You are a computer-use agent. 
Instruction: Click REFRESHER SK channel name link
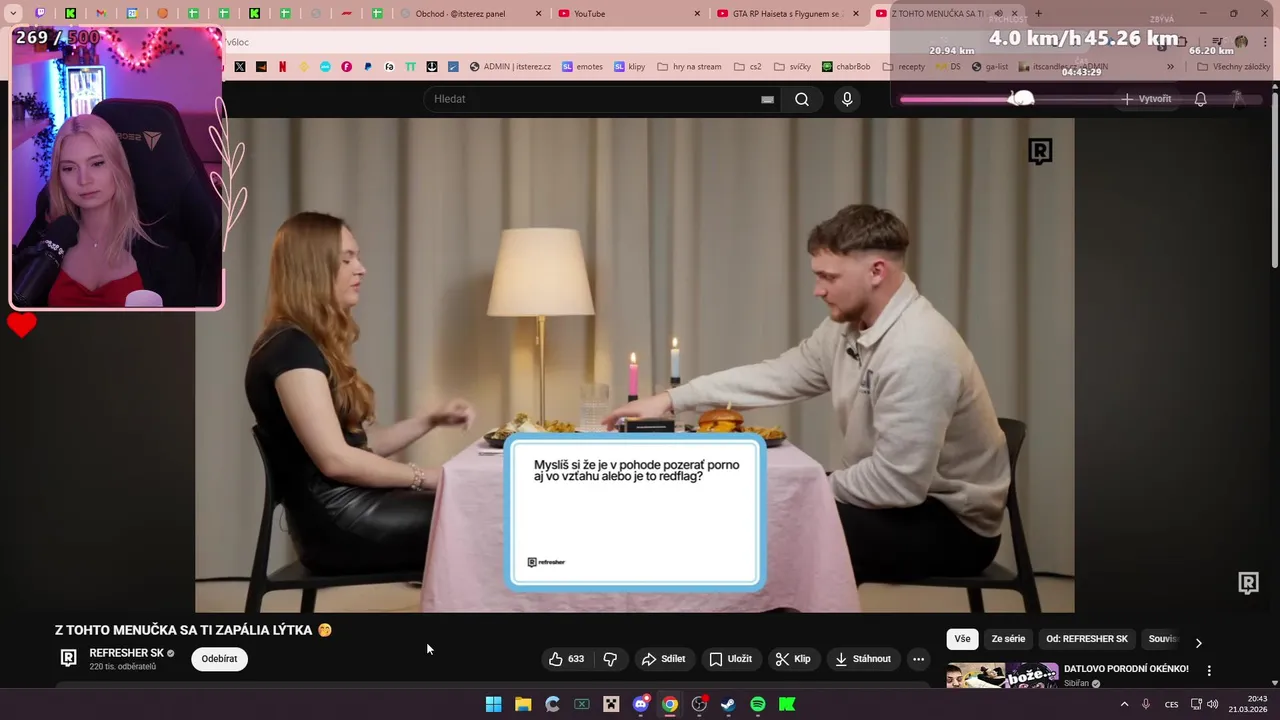pos(126,653)
